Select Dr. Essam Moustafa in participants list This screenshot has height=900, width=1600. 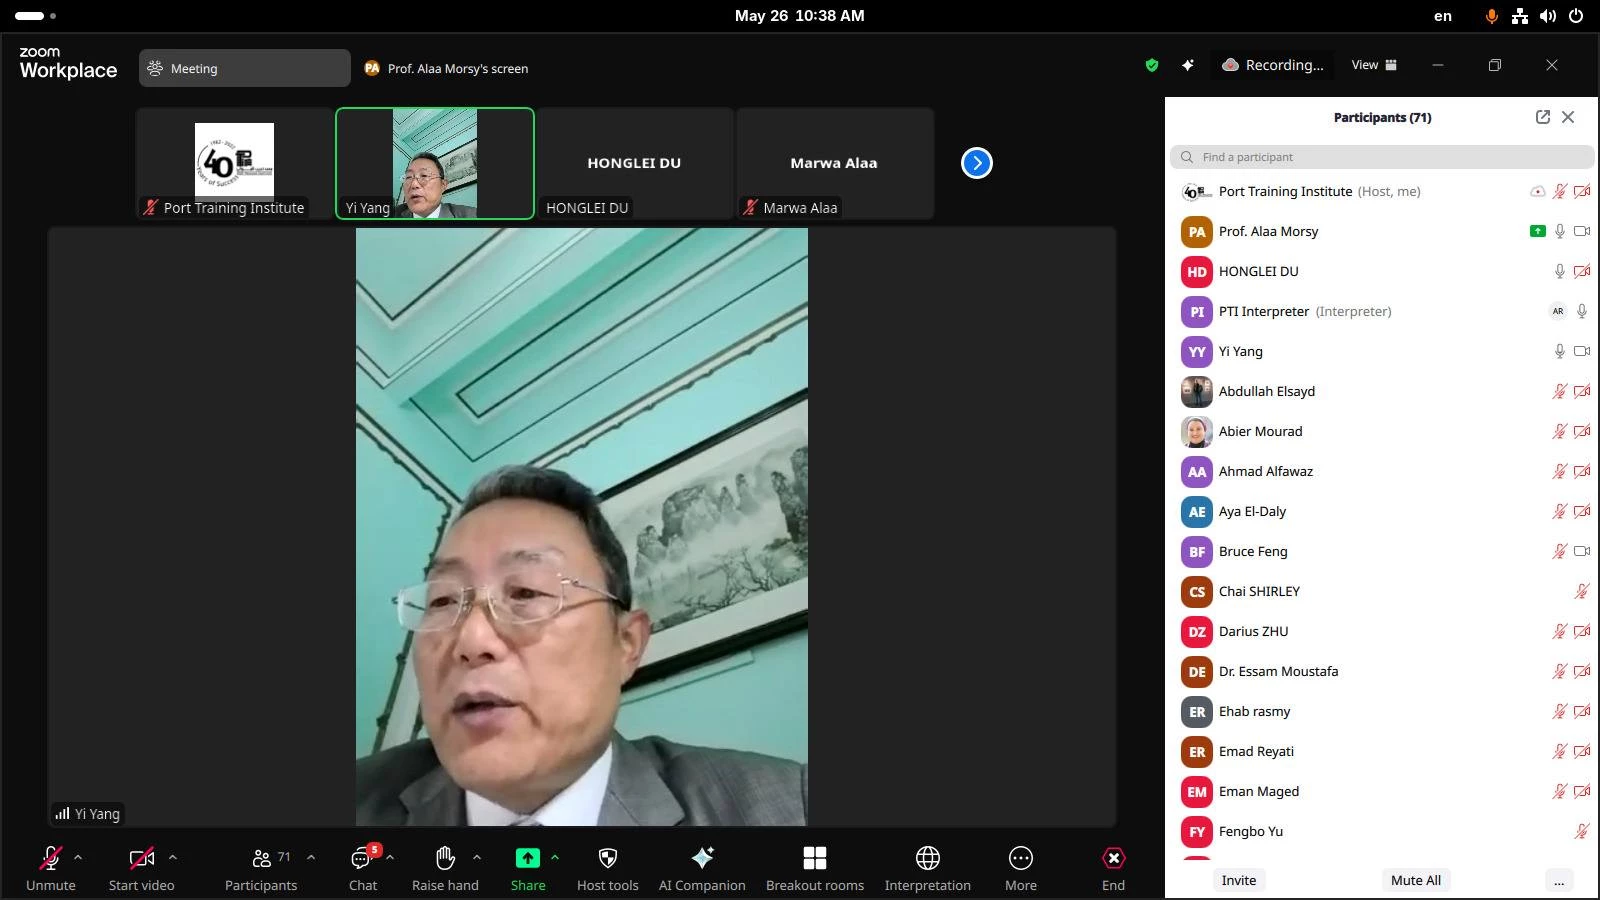click(x=1382, y=671)
